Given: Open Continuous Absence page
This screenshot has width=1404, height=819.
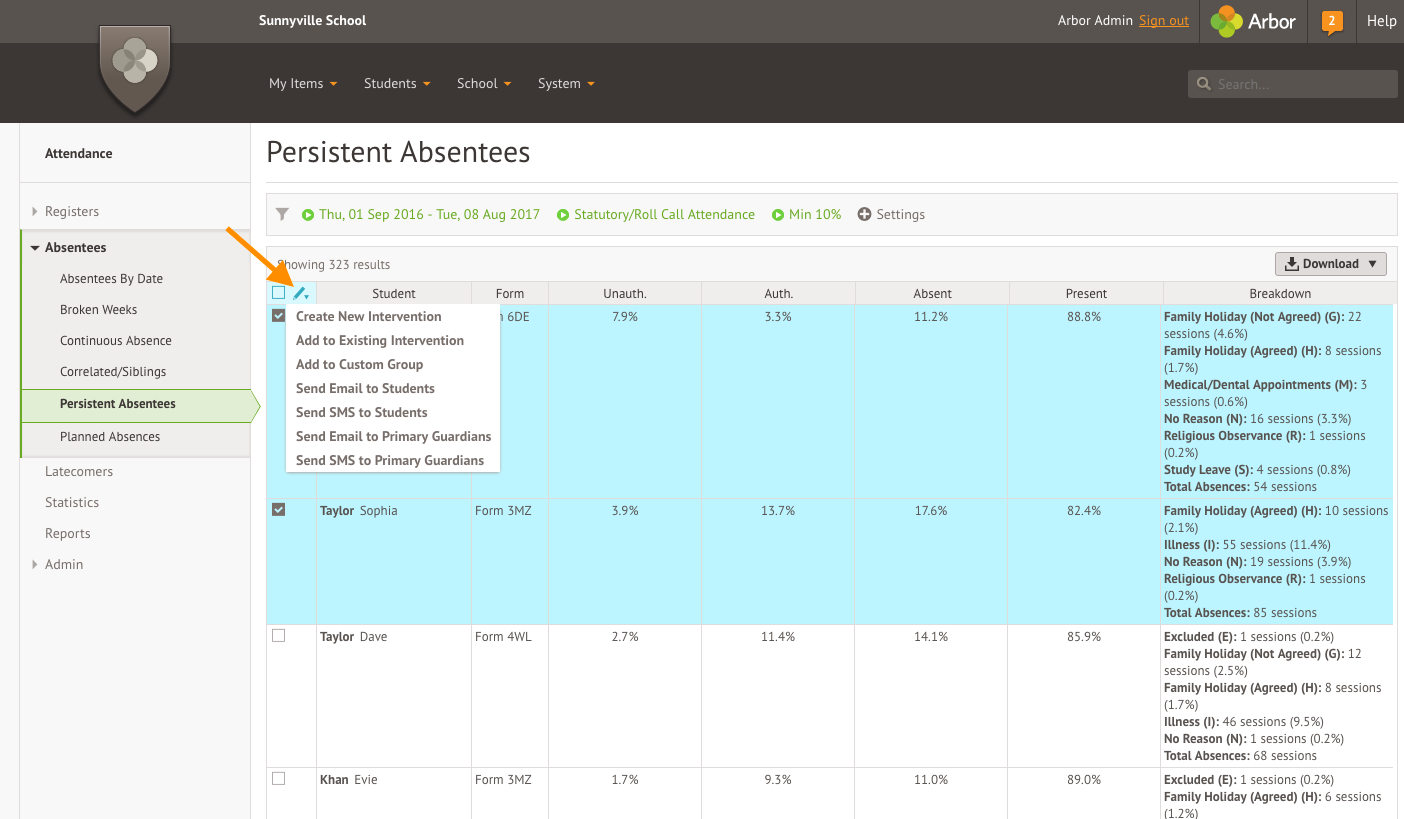Looking at the screenshot, I should click(116, 341).
